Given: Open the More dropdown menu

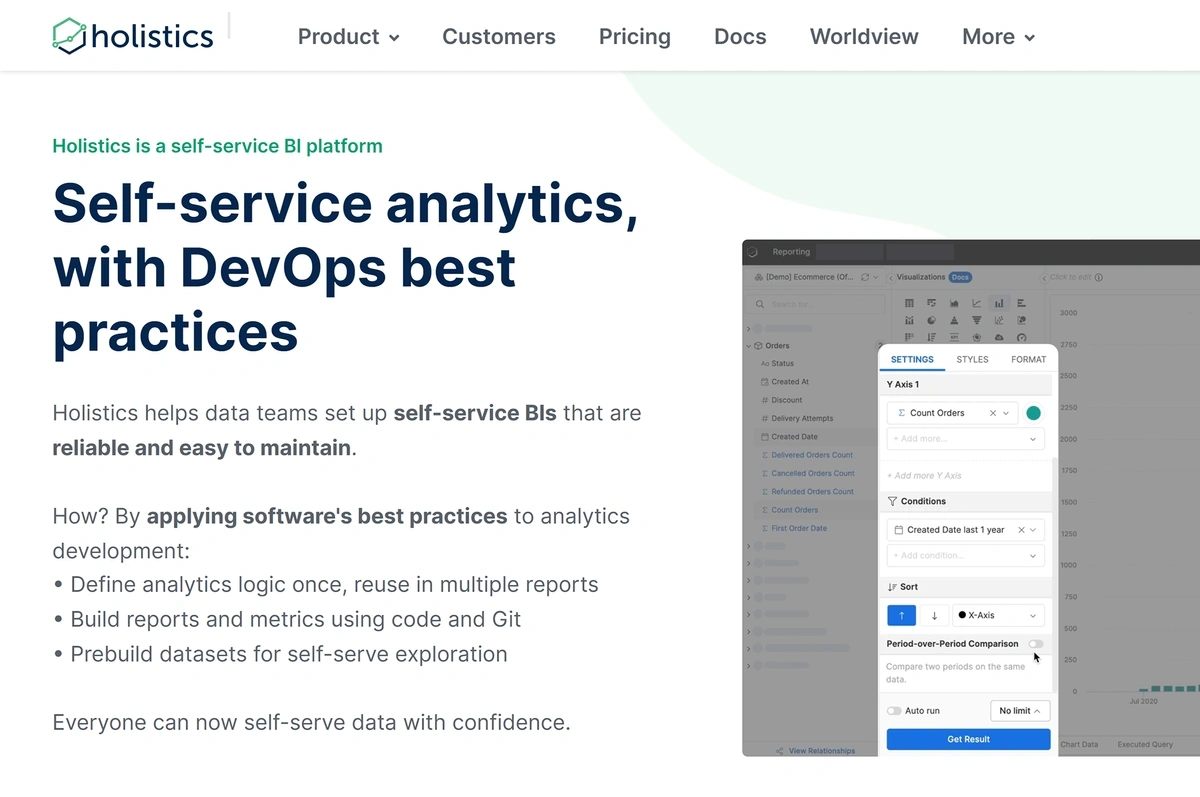Looking at the screenshot, I should (998, 37).
